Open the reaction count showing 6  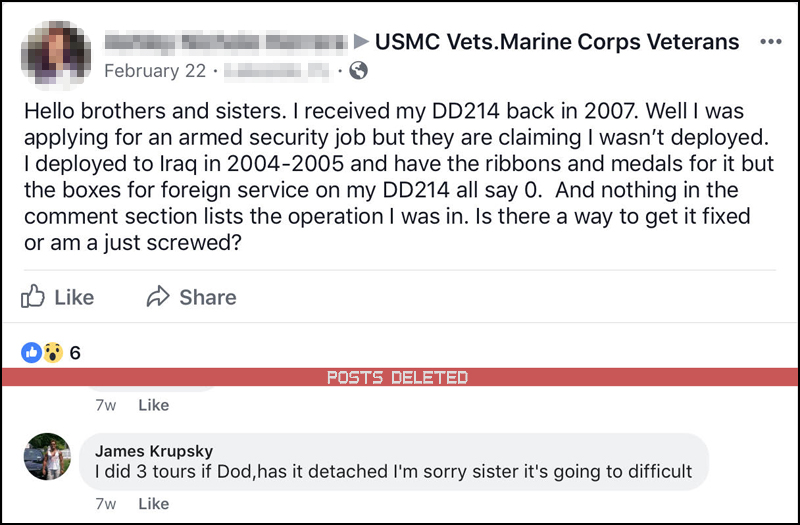pos(75,352)
